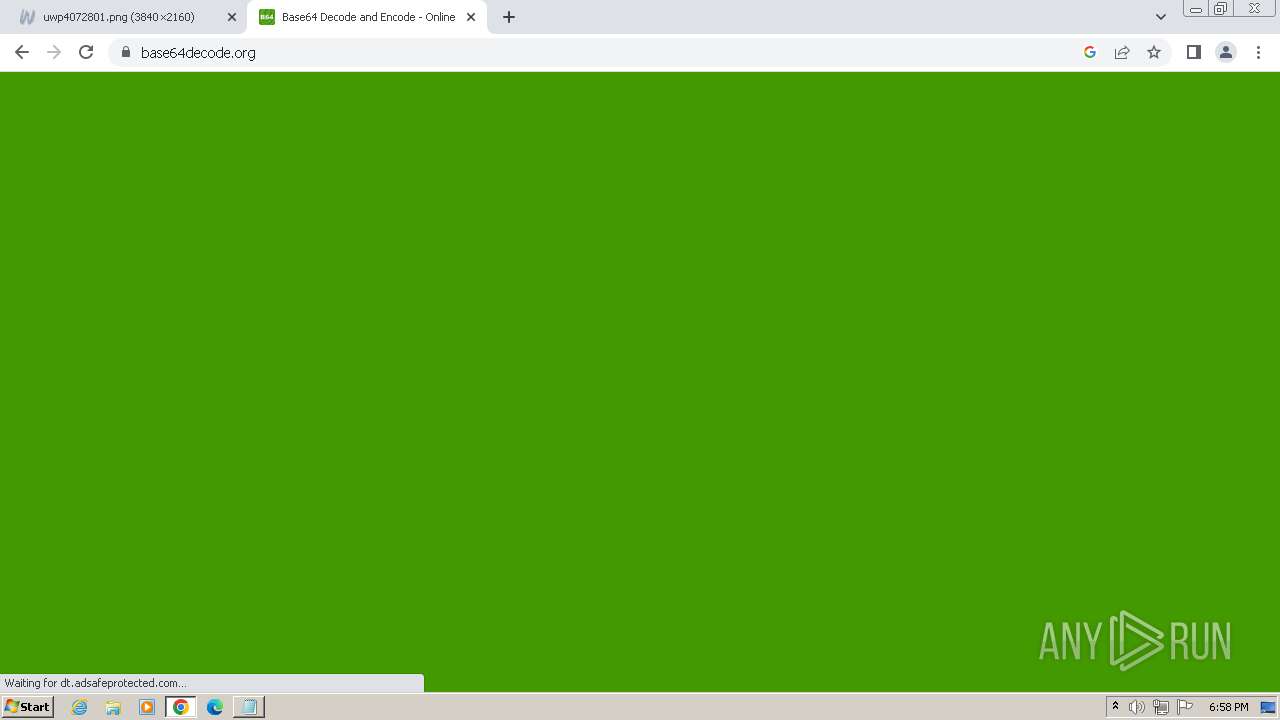Bookmark this tab with the star icon
Image resolution: width=1280 pixels, height=720 pixels.
1154,52
